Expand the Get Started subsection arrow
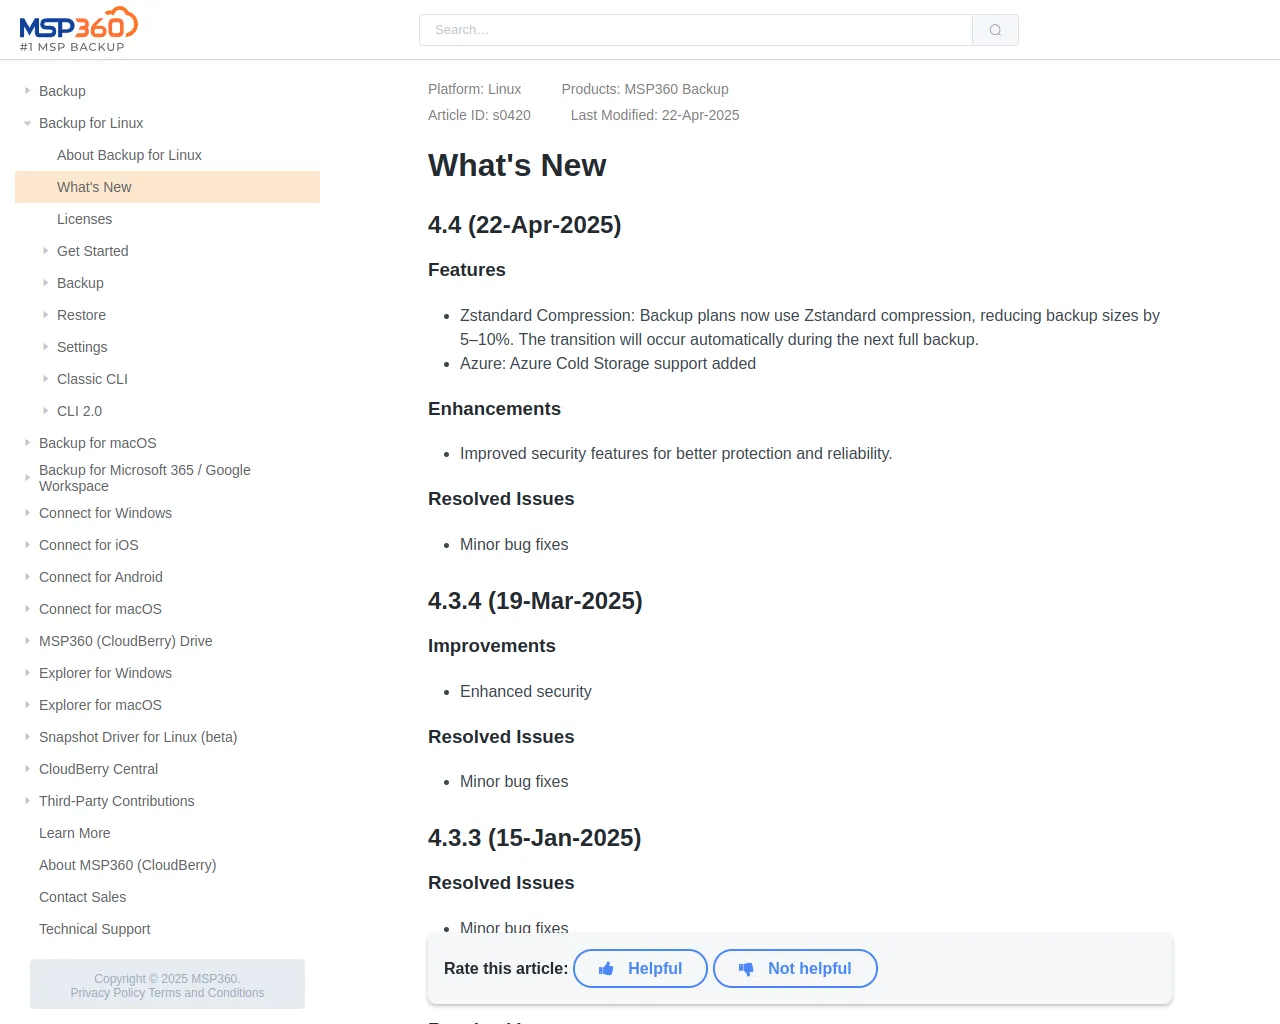The height and width of the screenshot is (1024, 1280). tap(45, 251)
